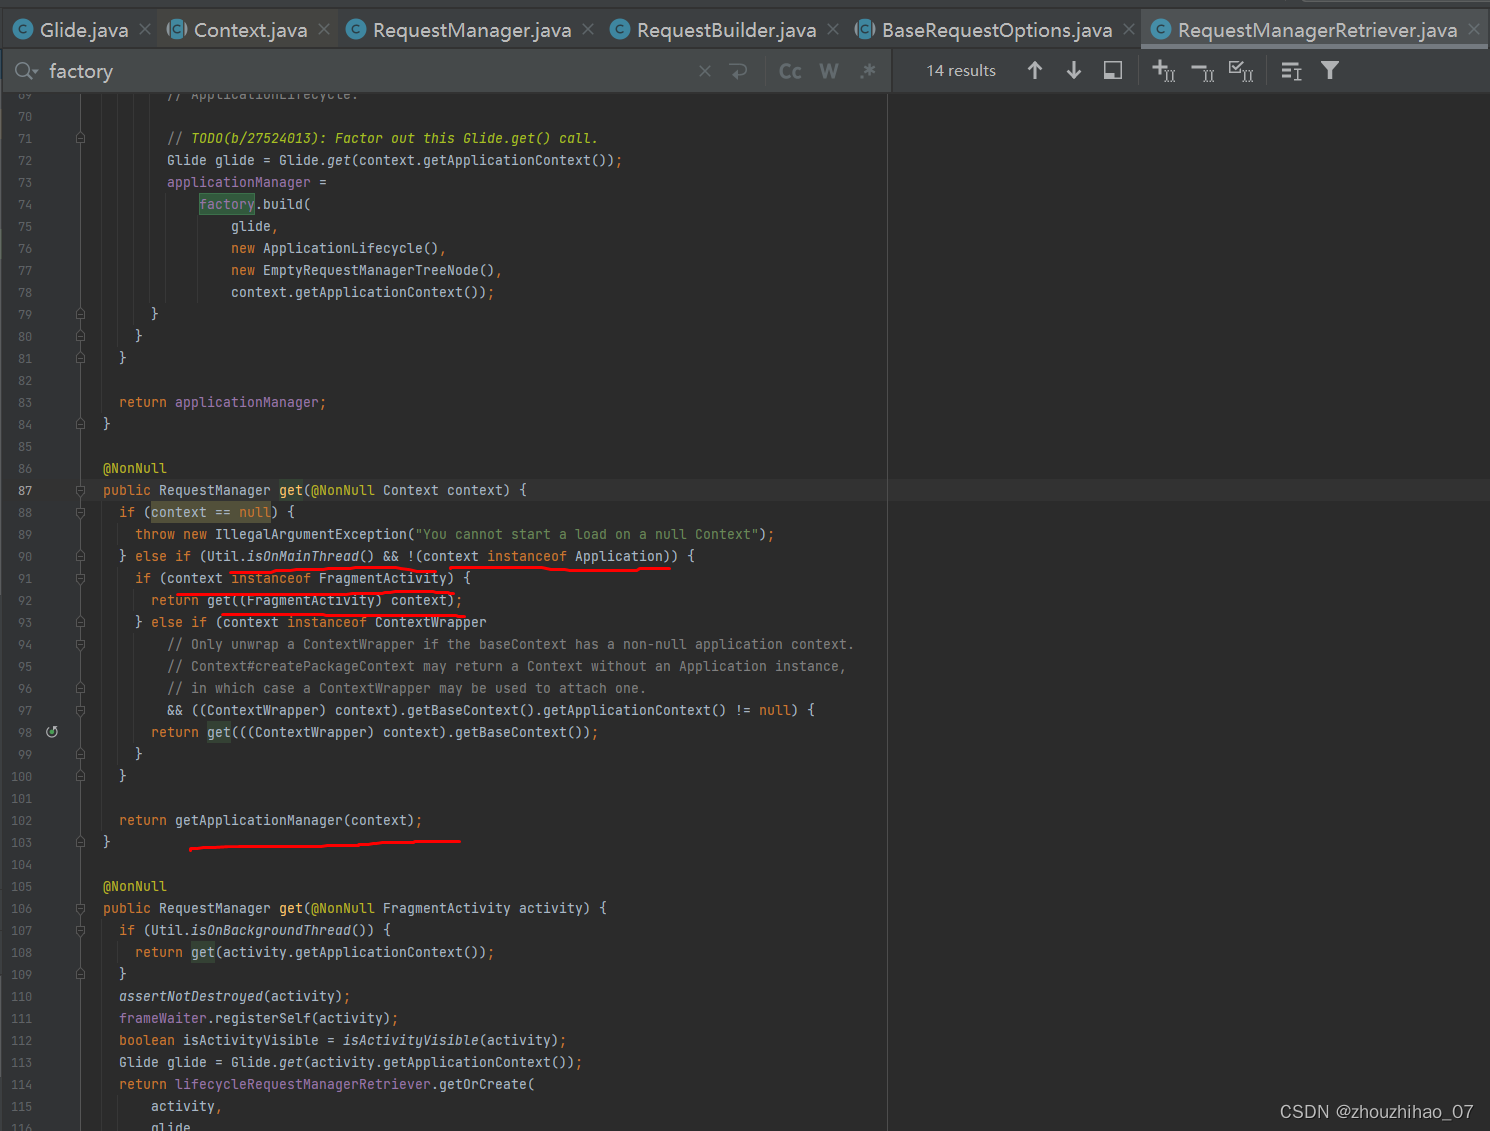Click 'frameWaiter' on line 111
This screenshot has height=1131, width=1490.
[x=163, y=1018]
